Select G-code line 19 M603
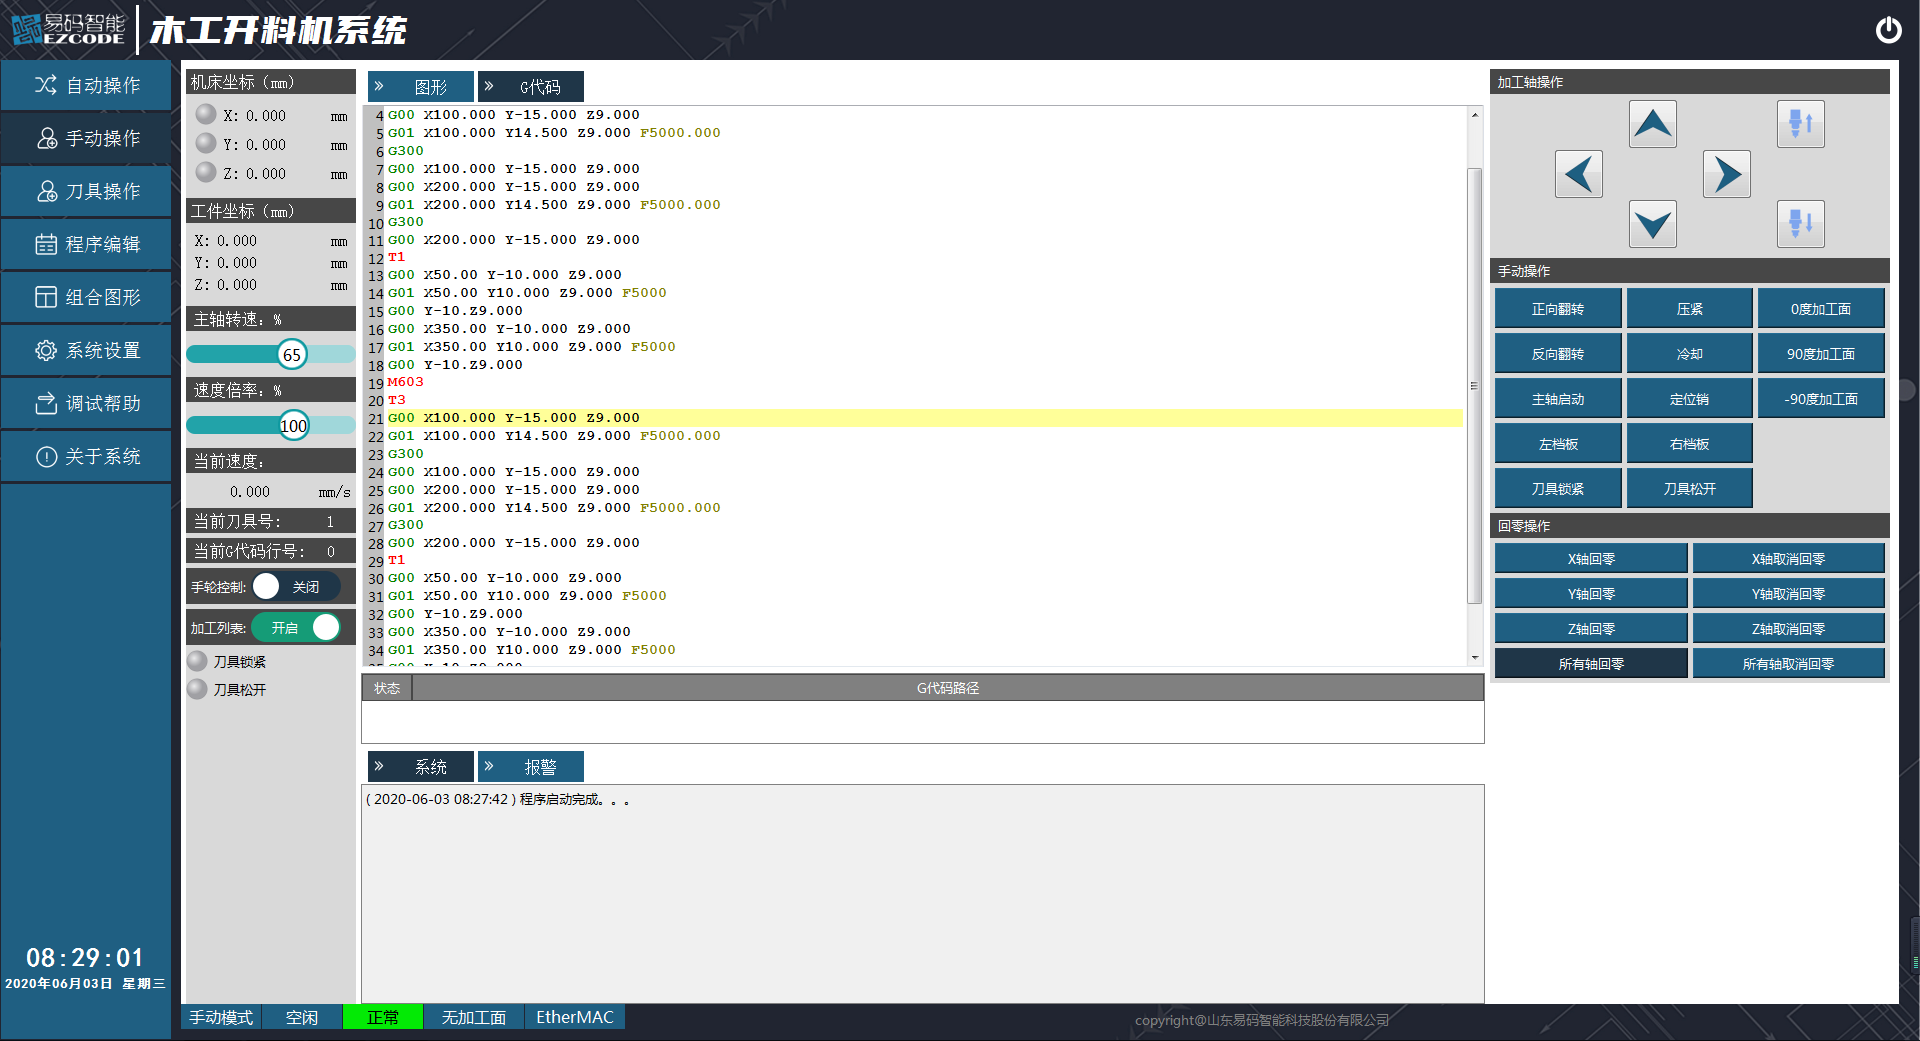 (406, 382)
